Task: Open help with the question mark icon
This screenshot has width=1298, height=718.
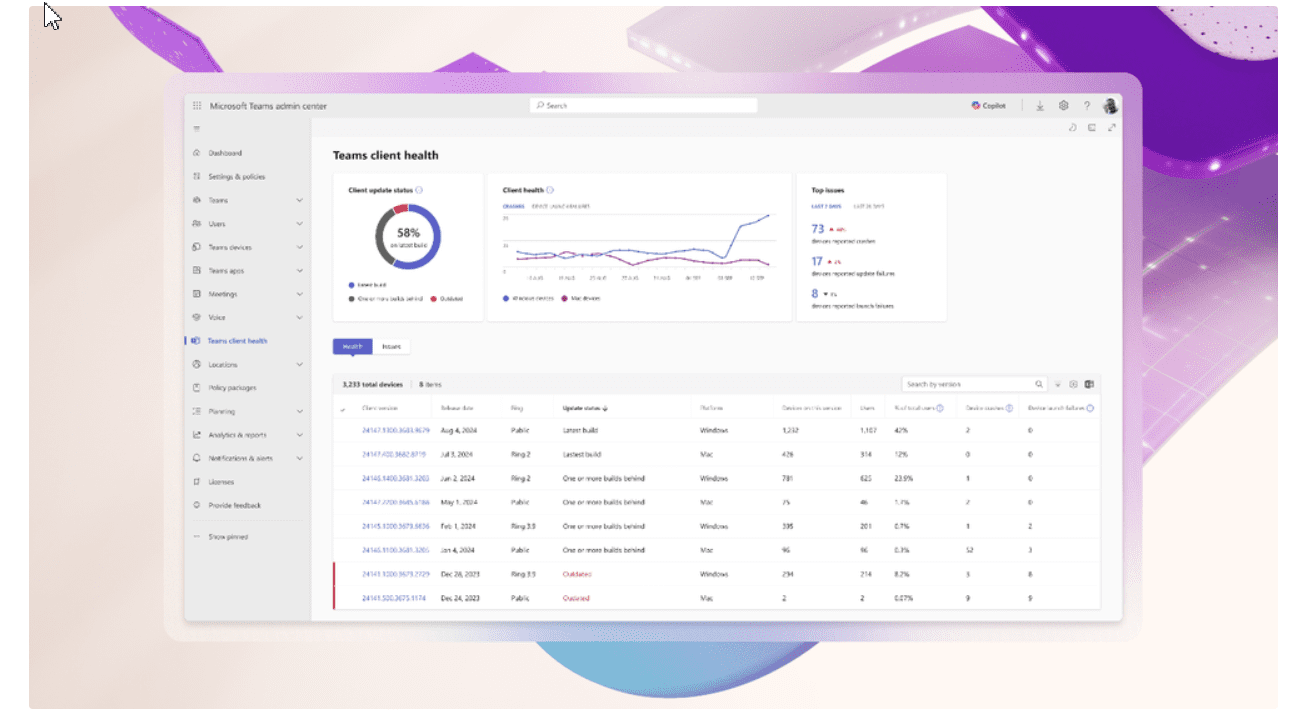Action: 1087,106
